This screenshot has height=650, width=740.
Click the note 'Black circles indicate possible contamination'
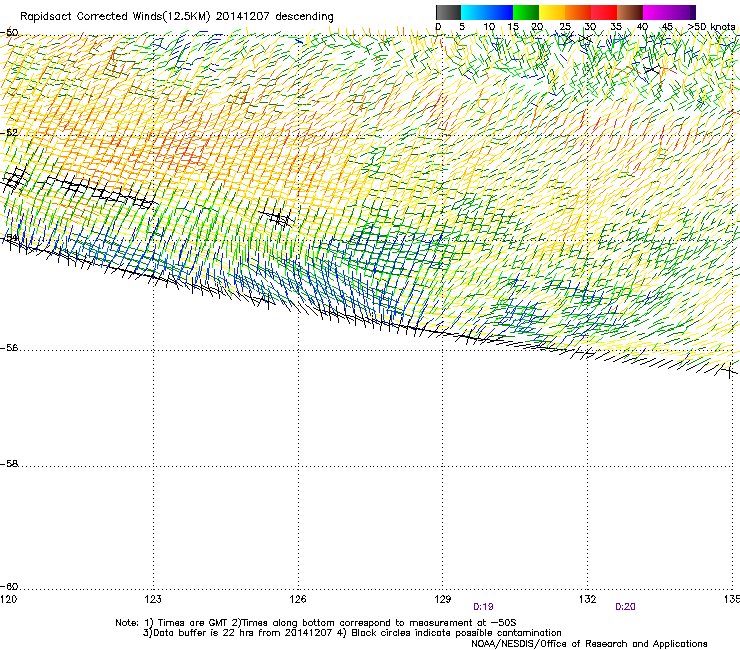pyautogui.click(x=456, y=633)
